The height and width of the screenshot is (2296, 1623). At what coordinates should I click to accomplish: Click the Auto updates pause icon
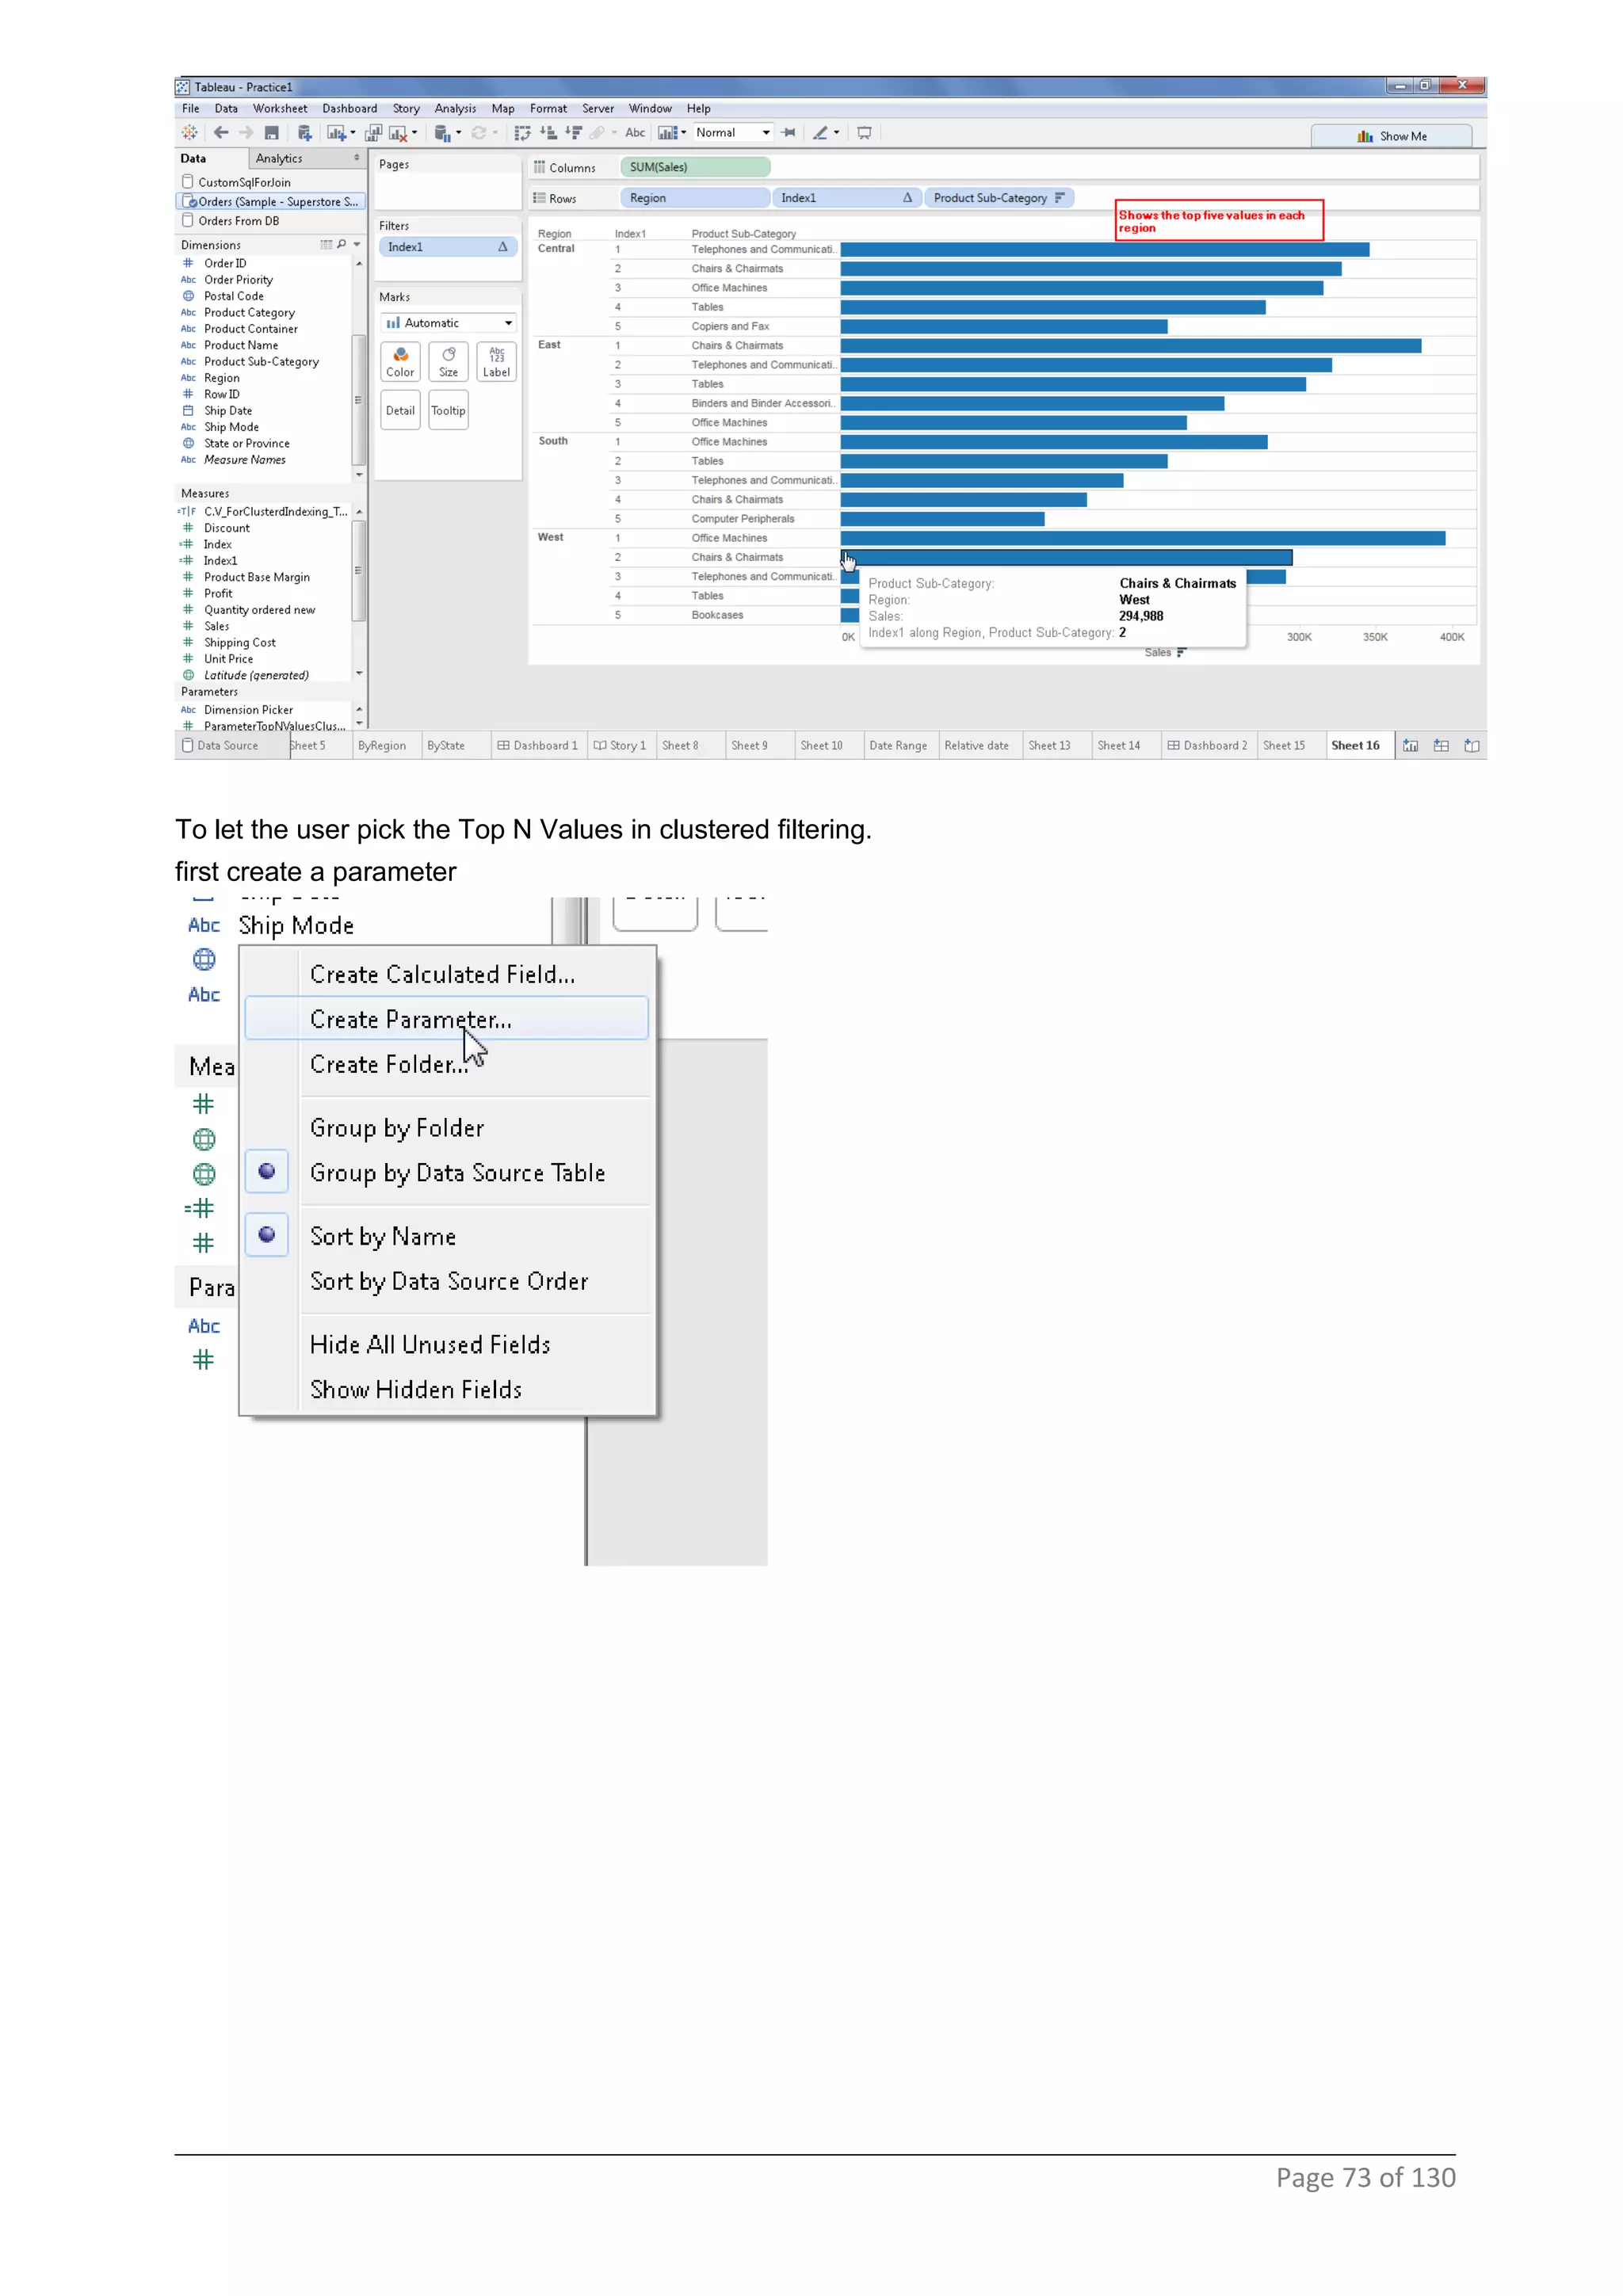pos(442,132)
